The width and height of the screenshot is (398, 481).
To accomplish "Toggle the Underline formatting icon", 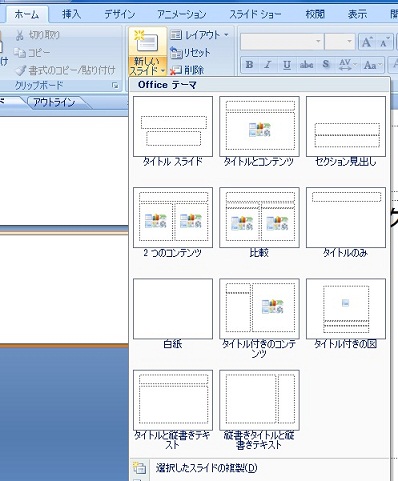I will pos(287,64).
